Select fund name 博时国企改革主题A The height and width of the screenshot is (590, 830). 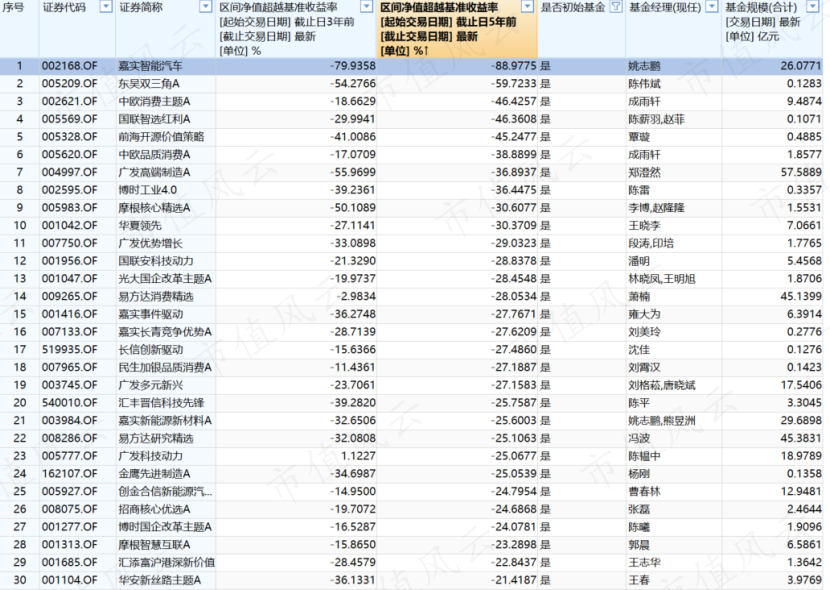point(165,527)
